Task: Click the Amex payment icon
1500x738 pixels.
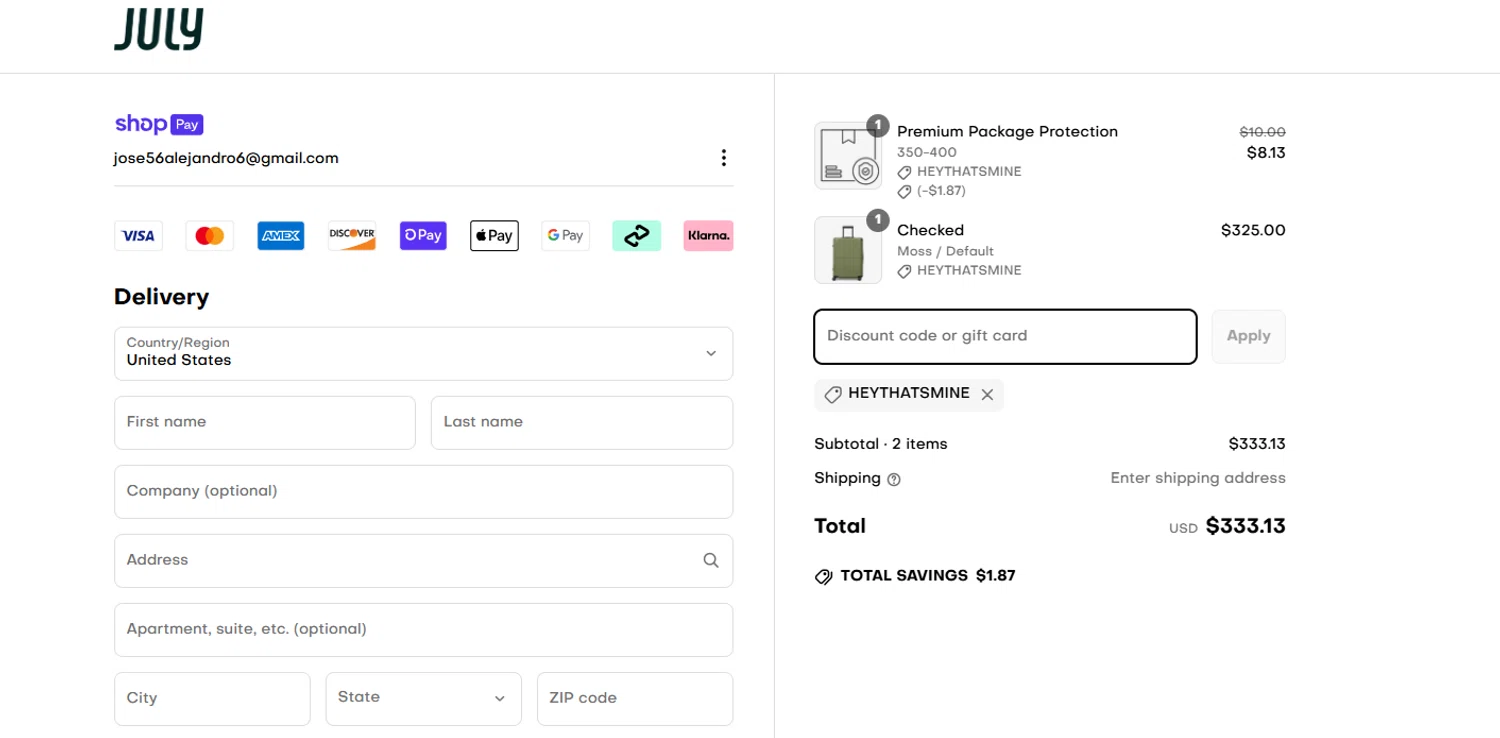Action: (x=281, y=236)
